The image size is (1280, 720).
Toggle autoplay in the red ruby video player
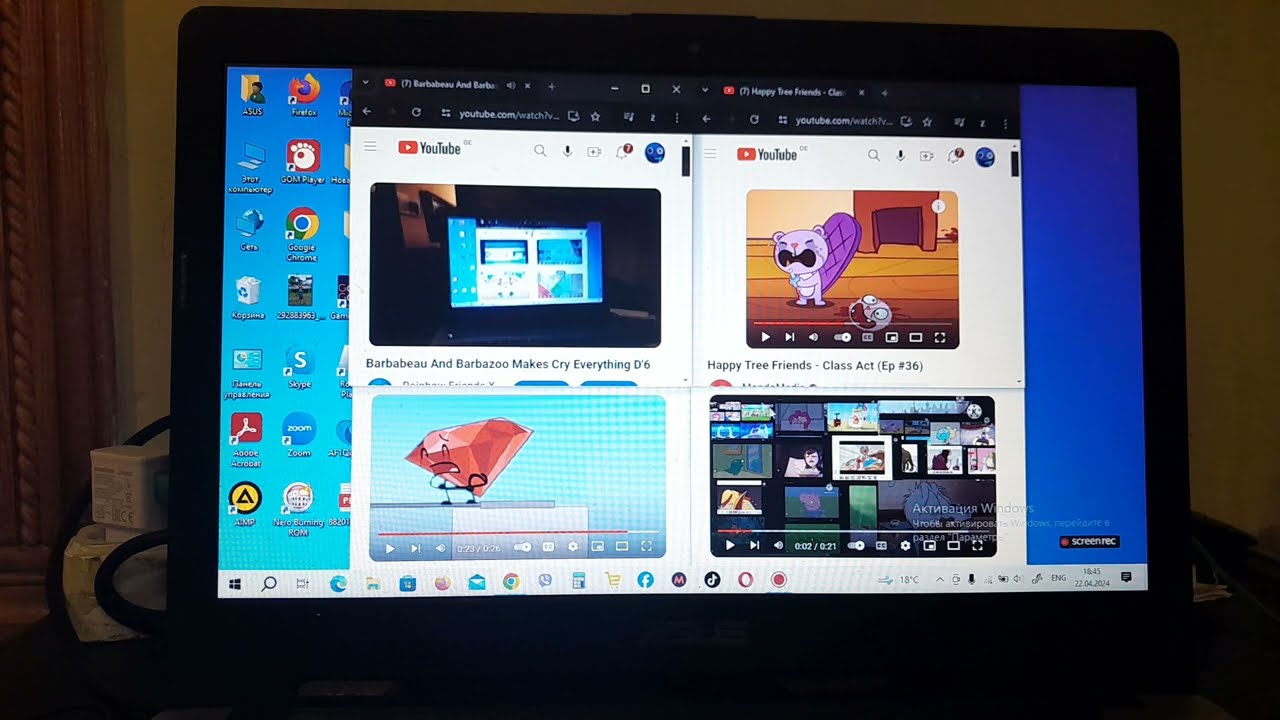tap(522, 548)
